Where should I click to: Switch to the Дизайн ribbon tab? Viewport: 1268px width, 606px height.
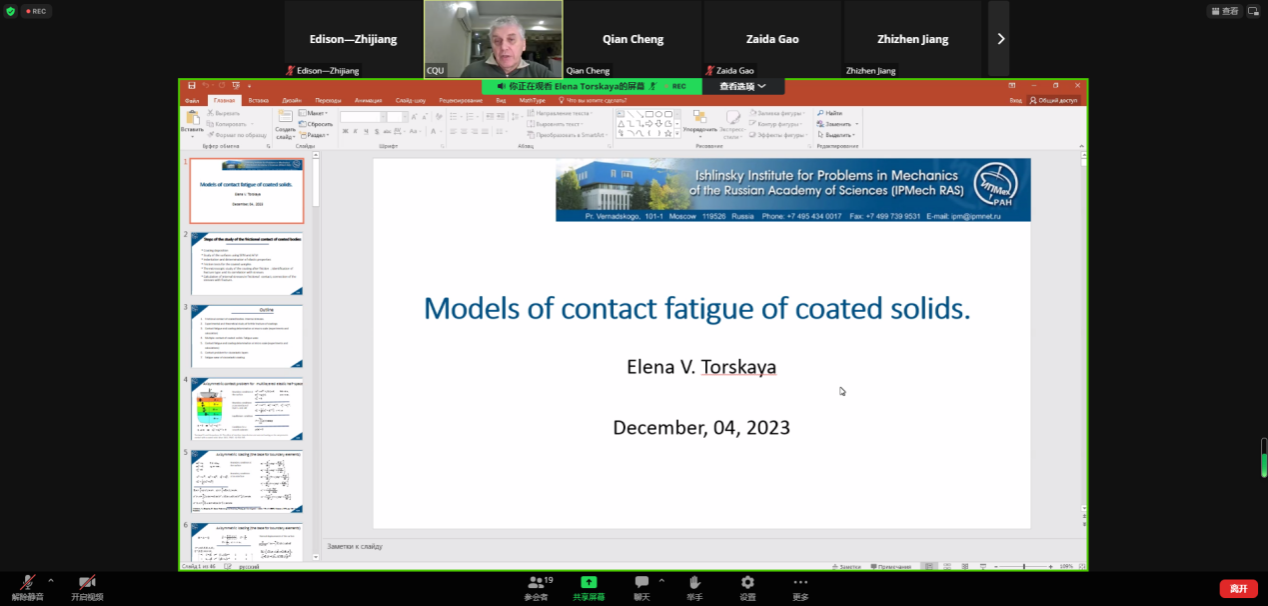pos(291,100)
